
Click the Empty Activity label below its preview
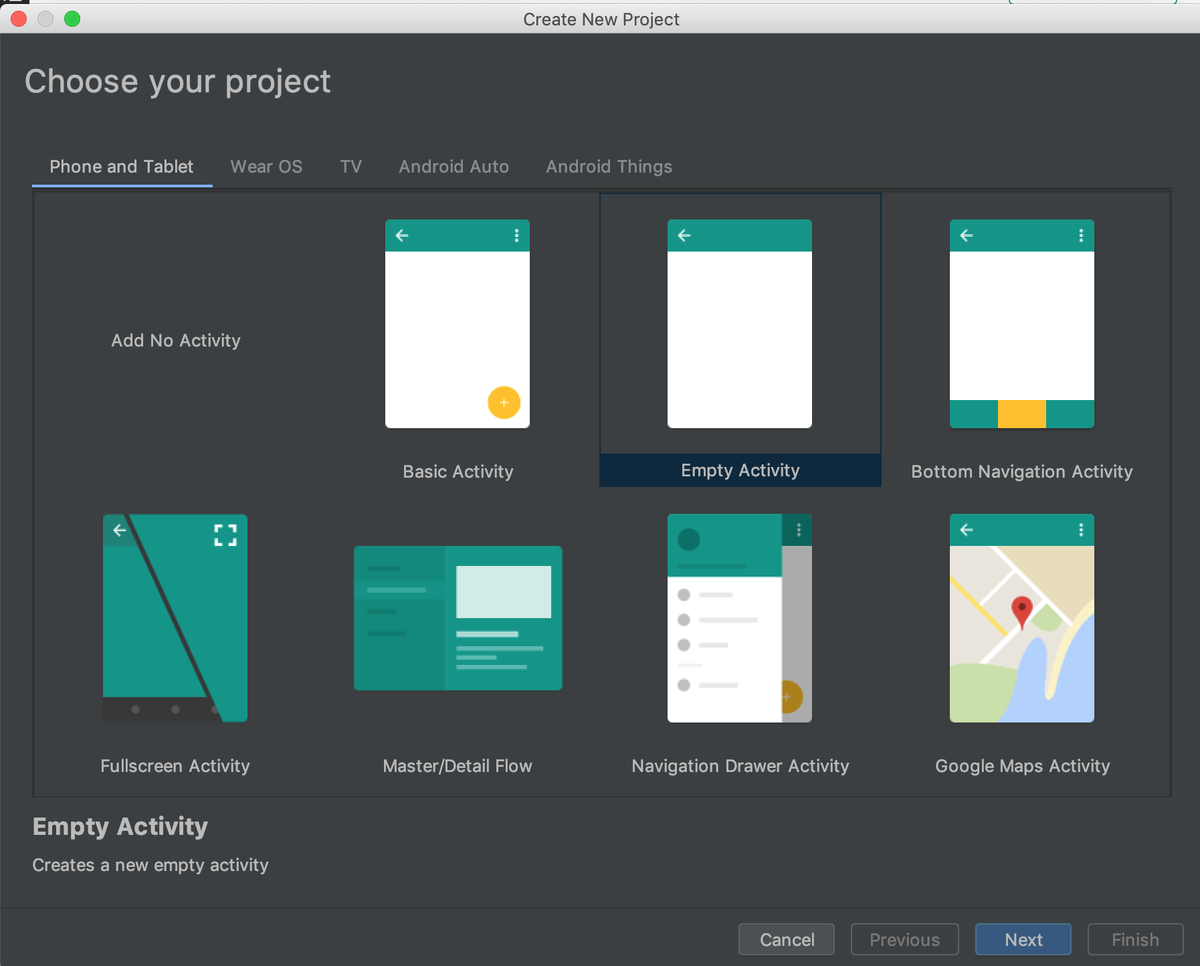(x=739, y=470)
